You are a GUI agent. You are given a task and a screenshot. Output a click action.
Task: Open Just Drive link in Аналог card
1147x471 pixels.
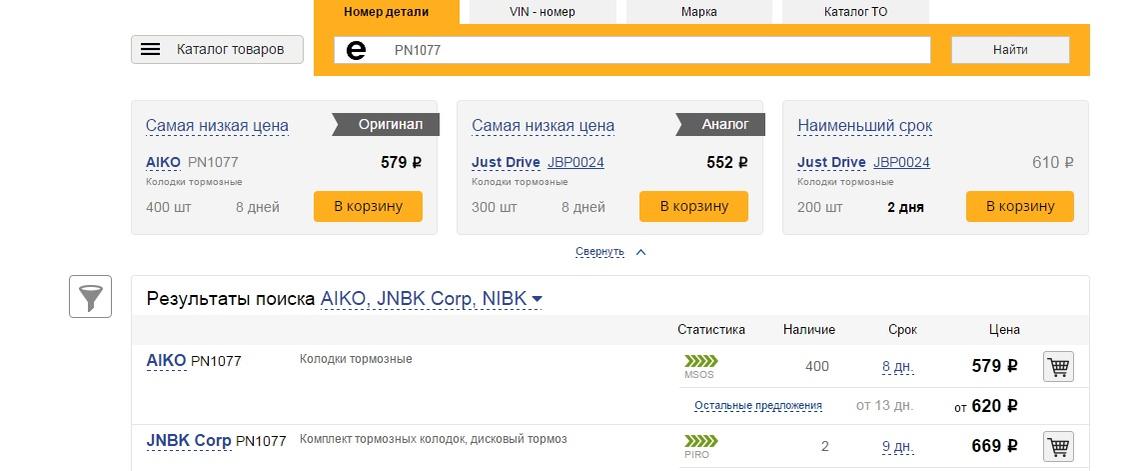tap(506, 162)
